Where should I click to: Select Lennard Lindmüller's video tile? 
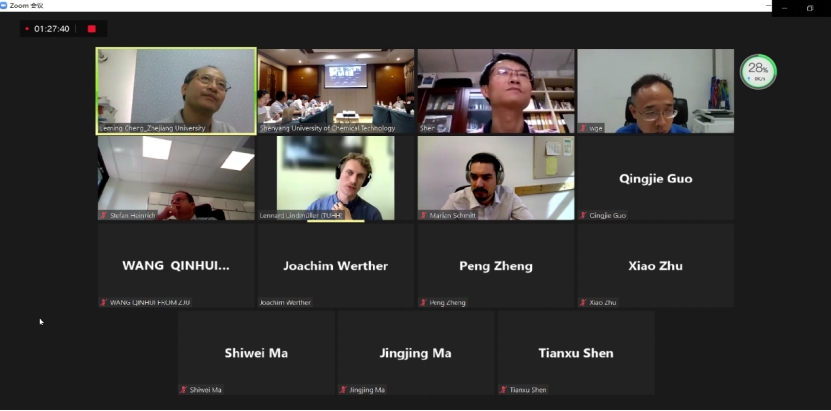[x=336, y=178]
